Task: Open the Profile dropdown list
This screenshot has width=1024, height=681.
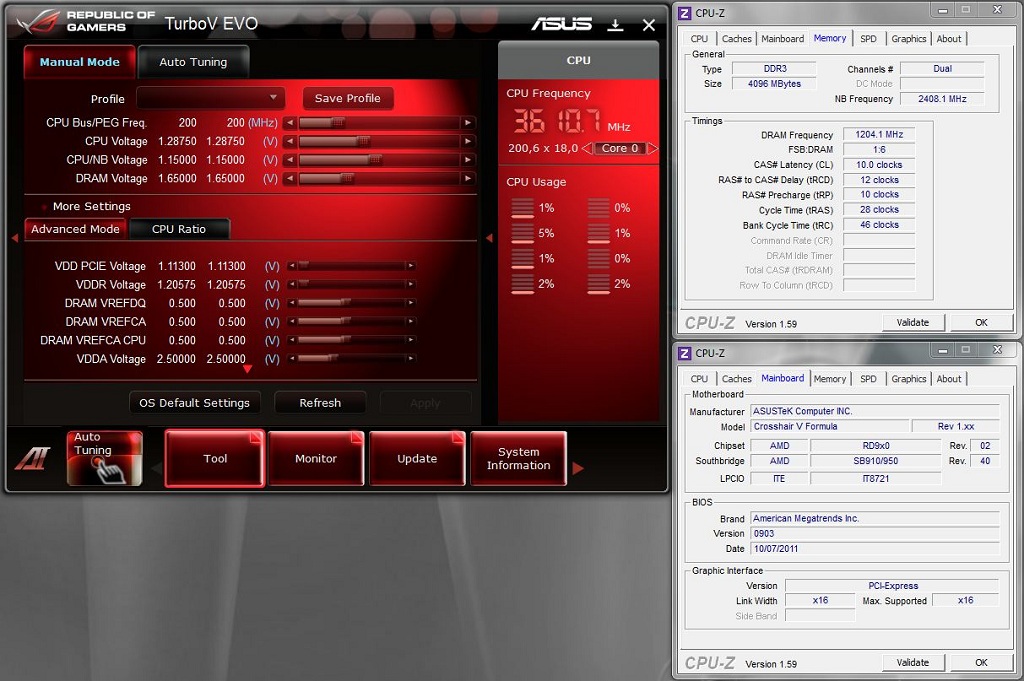Action: coord(211,98)
